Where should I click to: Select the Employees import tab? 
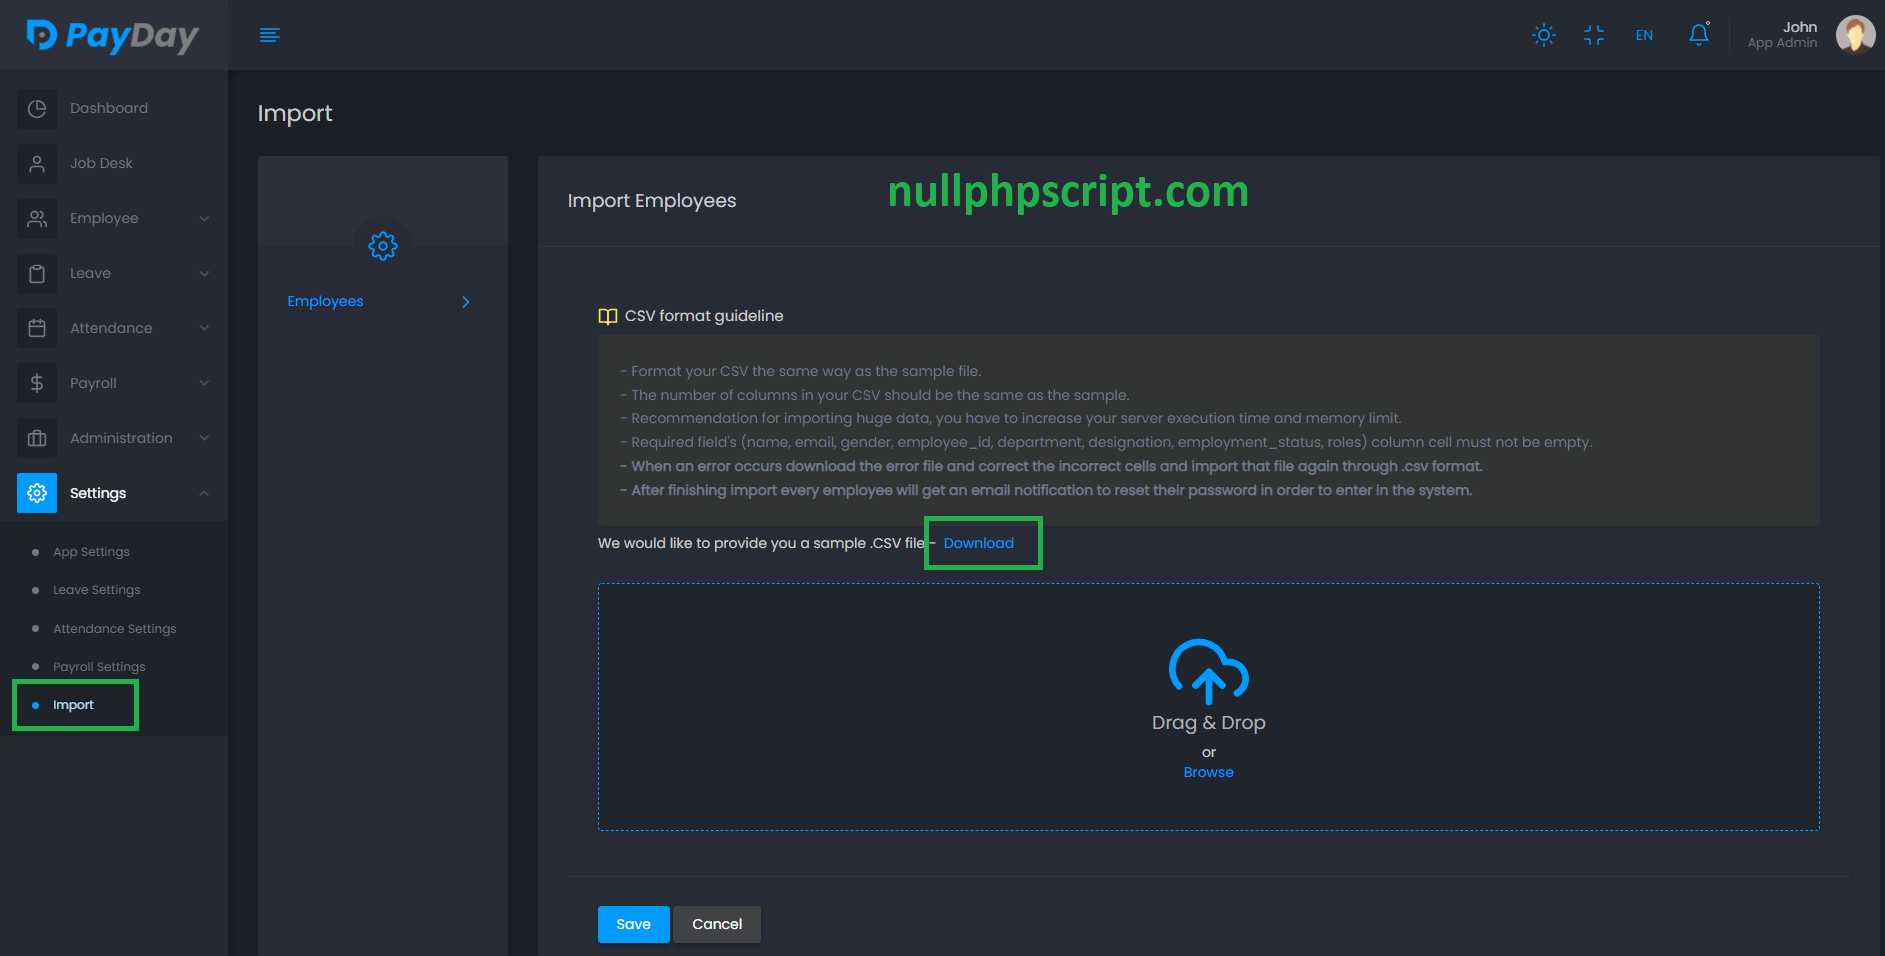[x=325, y=301]
